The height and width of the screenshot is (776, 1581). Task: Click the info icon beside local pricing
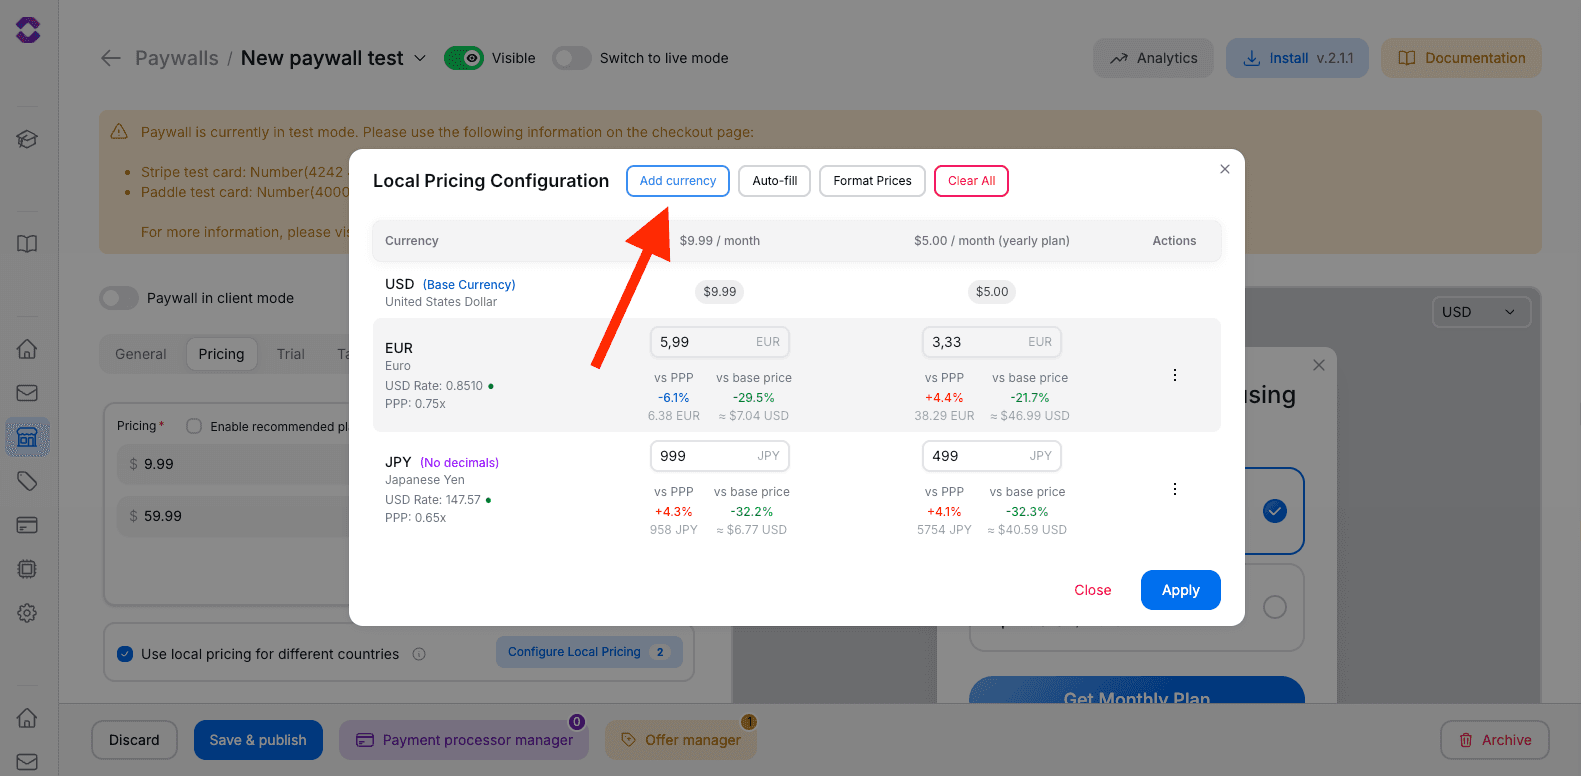pos(419,654)
